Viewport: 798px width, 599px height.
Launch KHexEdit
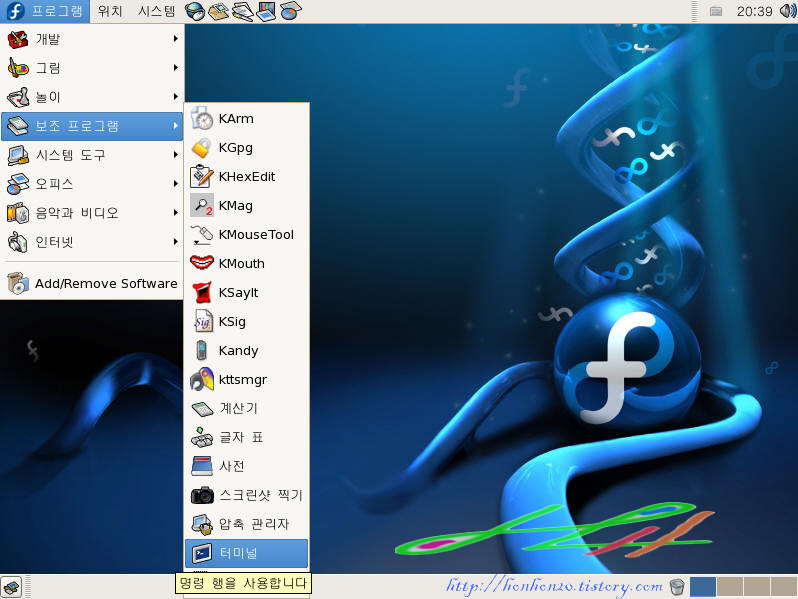(x=247, y=177)
